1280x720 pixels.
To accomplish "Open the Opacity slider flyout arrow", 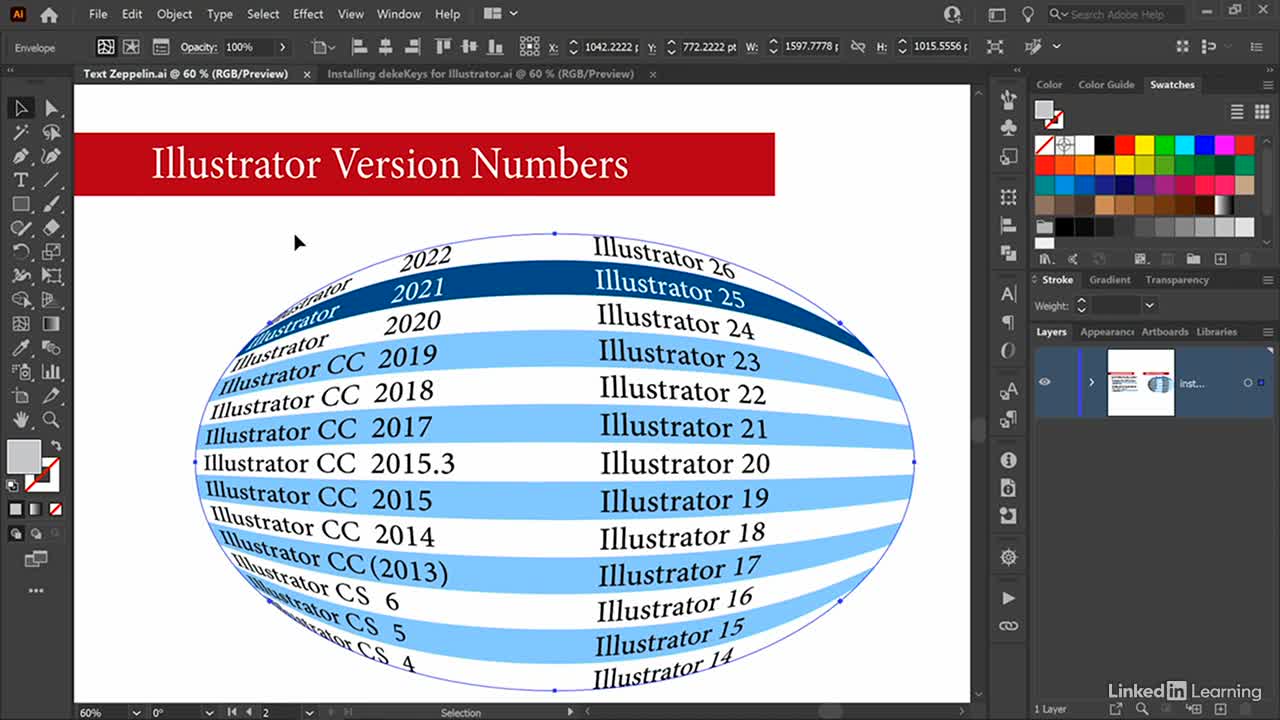I will pyautogui.click(x=283, y=47).
